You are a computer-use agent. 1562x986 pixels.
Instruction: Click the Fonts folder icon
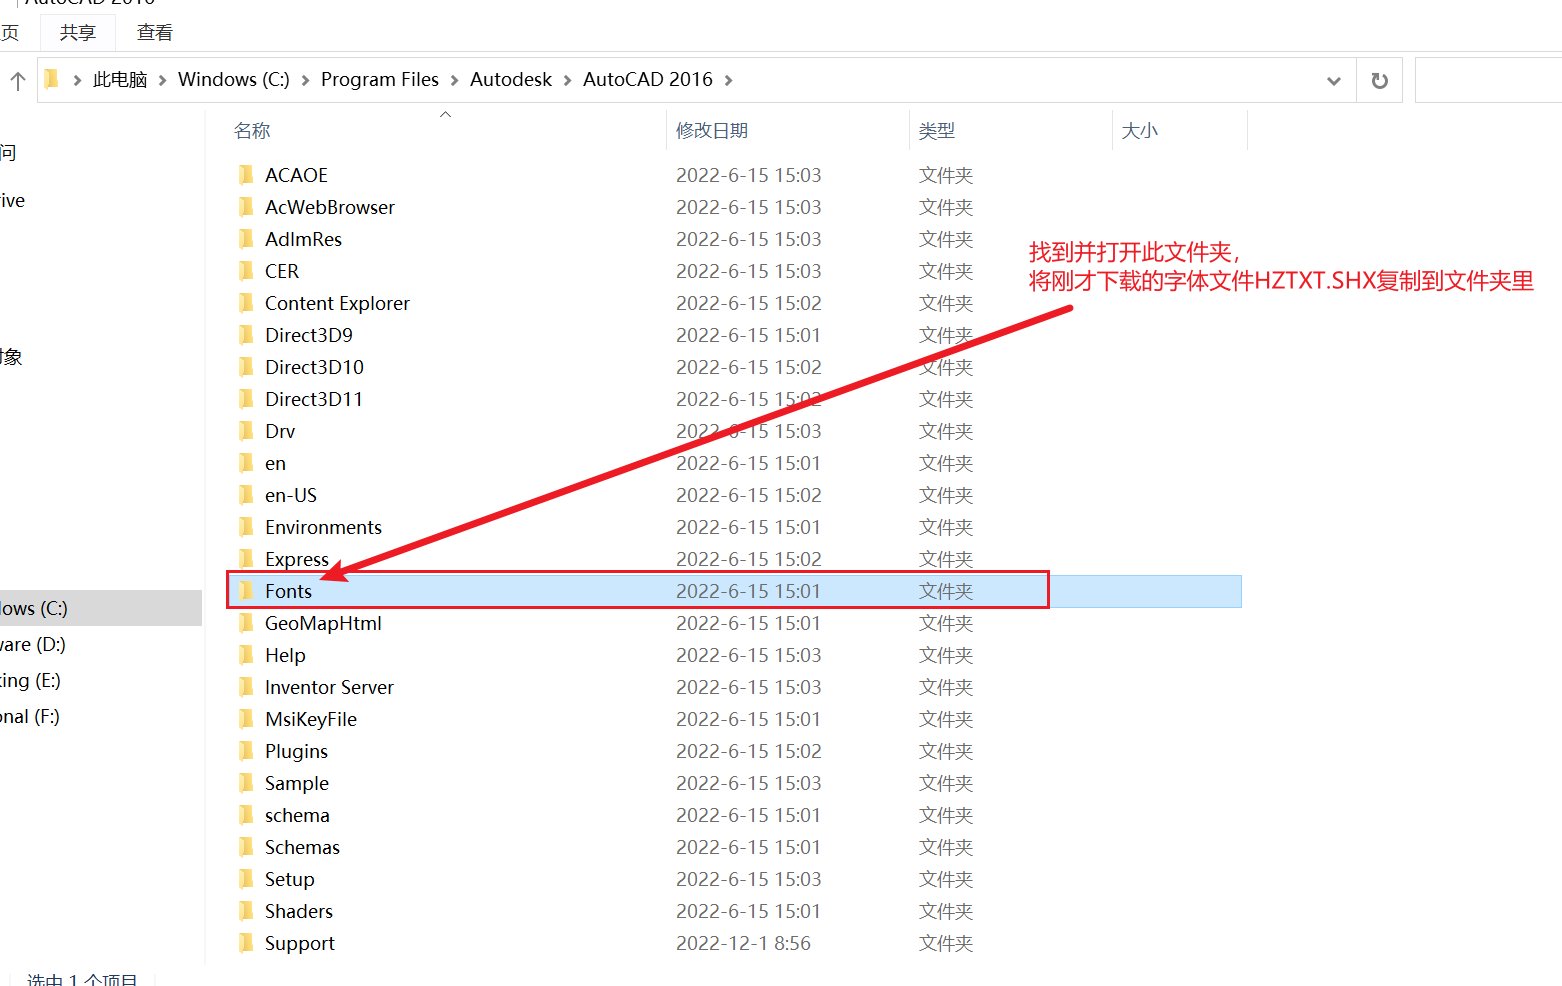[x=246, y=591]
